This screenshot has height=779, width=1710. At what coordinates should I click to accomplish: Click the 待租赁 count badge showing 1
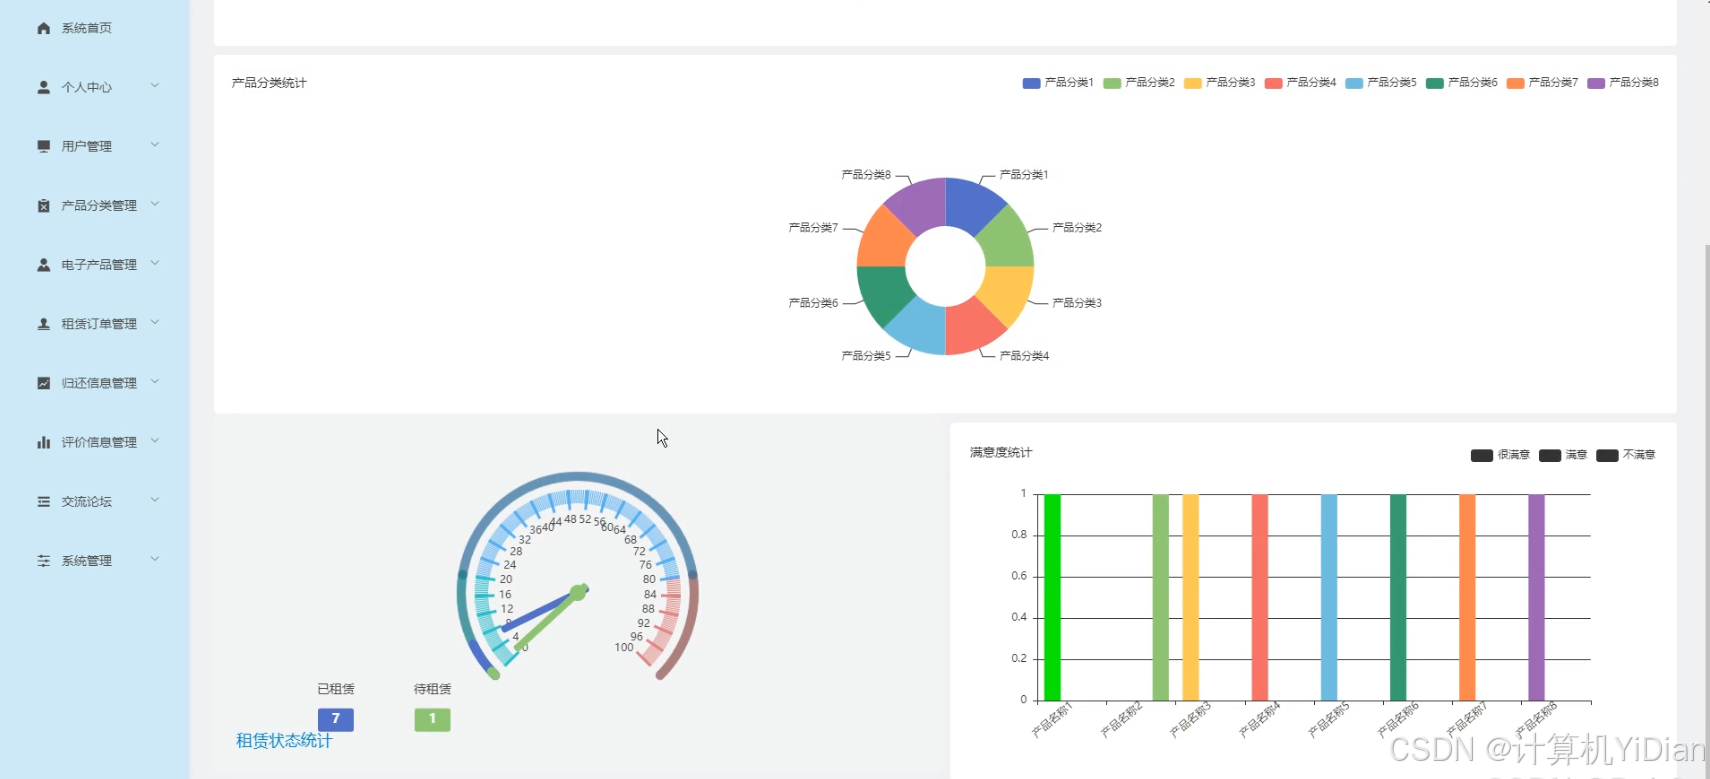(x=432, y=719)
